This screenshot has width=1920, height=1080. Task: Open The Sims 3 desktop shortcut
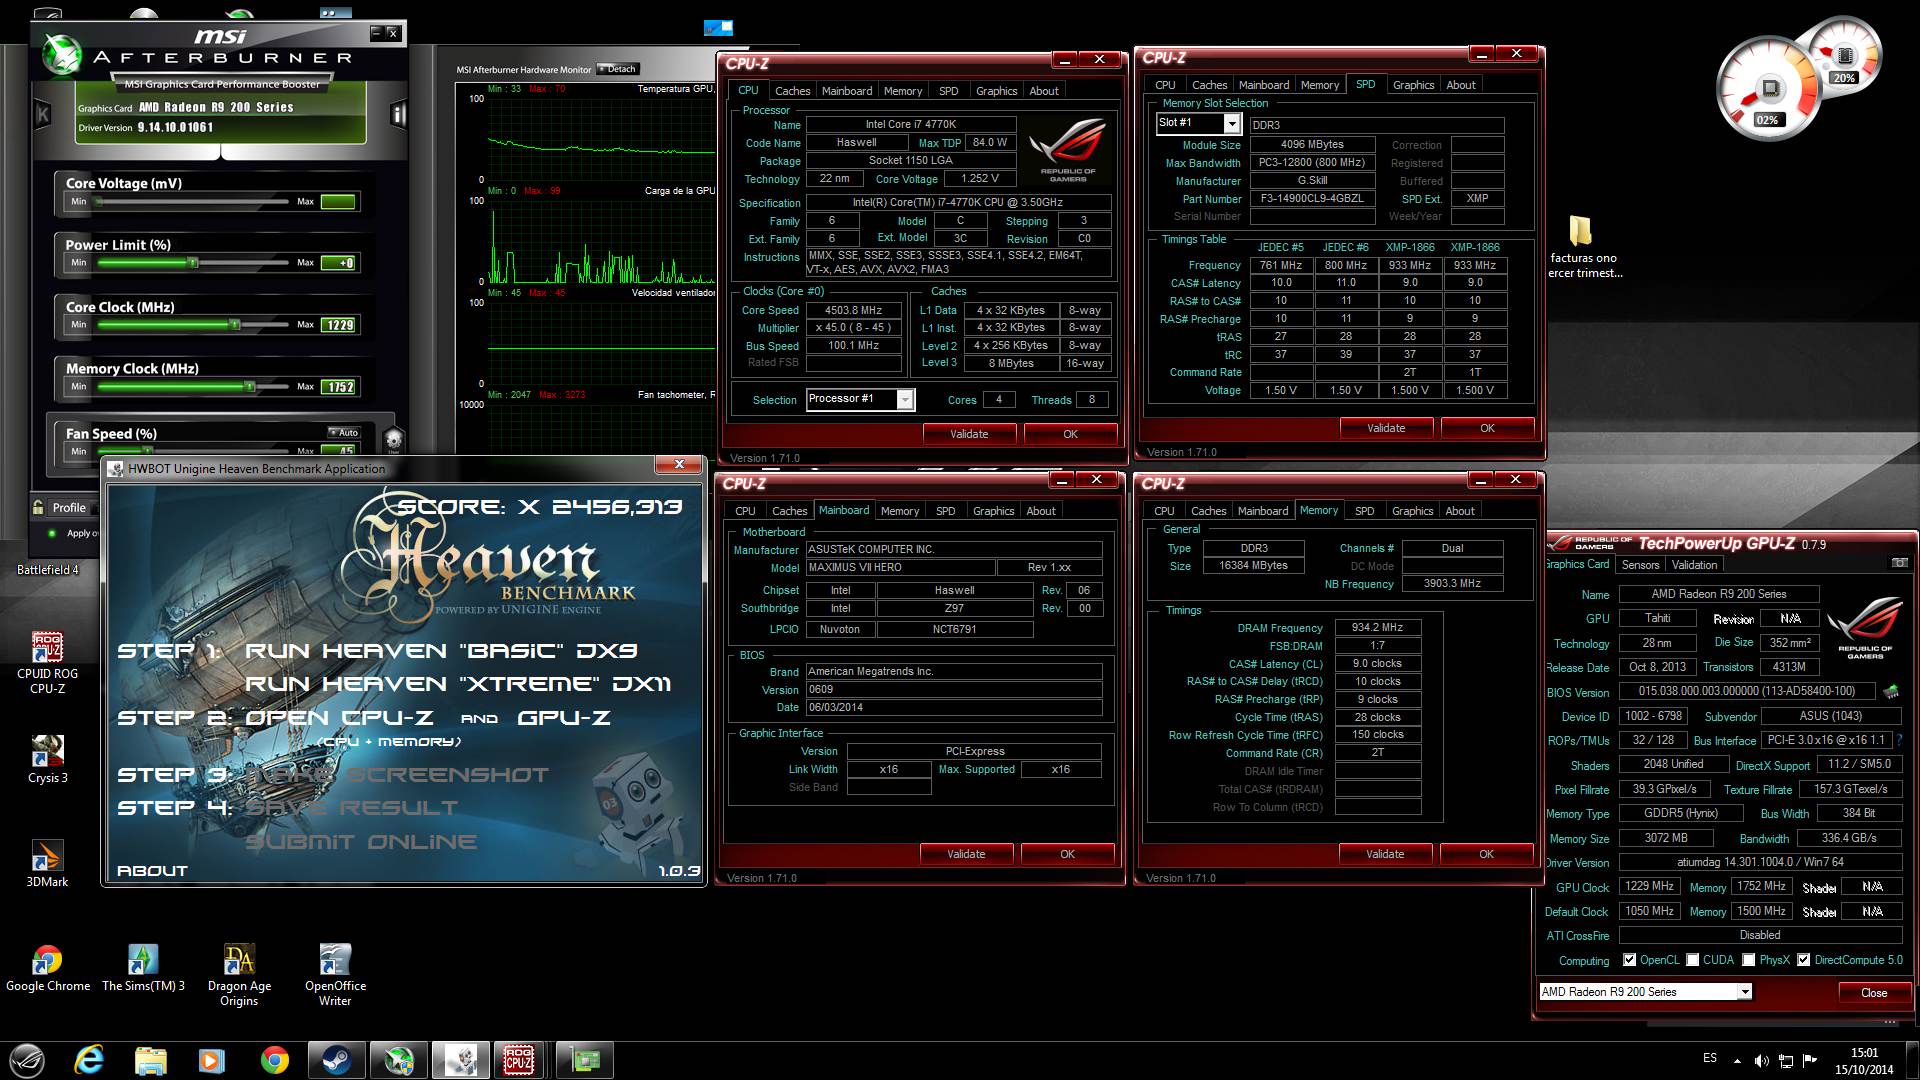143,969
